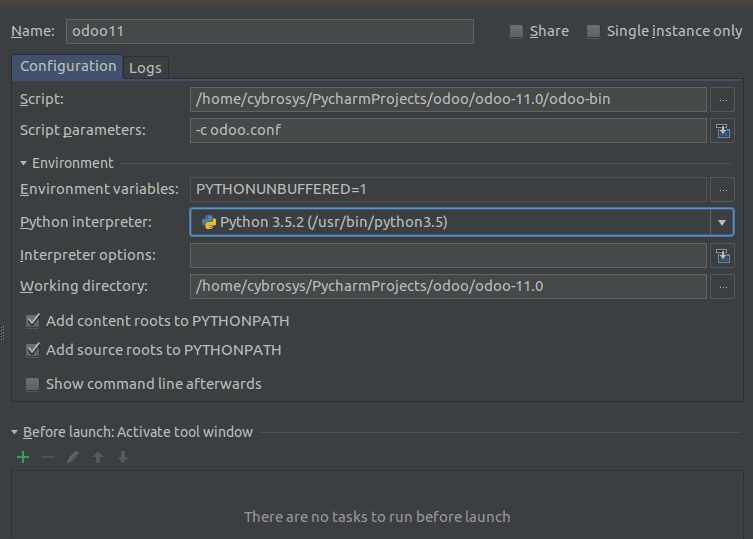This screenshot has height=539, width=753.
Task: Click the Script path input field
Action: click(448, 99)
